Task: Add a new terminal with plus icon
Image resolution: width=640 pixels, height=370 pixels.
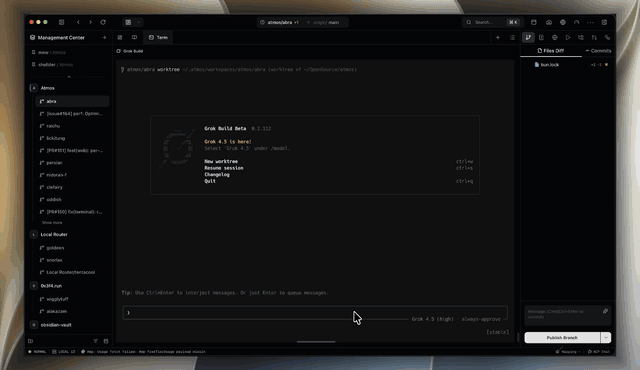Action: [x=498, y=38]
